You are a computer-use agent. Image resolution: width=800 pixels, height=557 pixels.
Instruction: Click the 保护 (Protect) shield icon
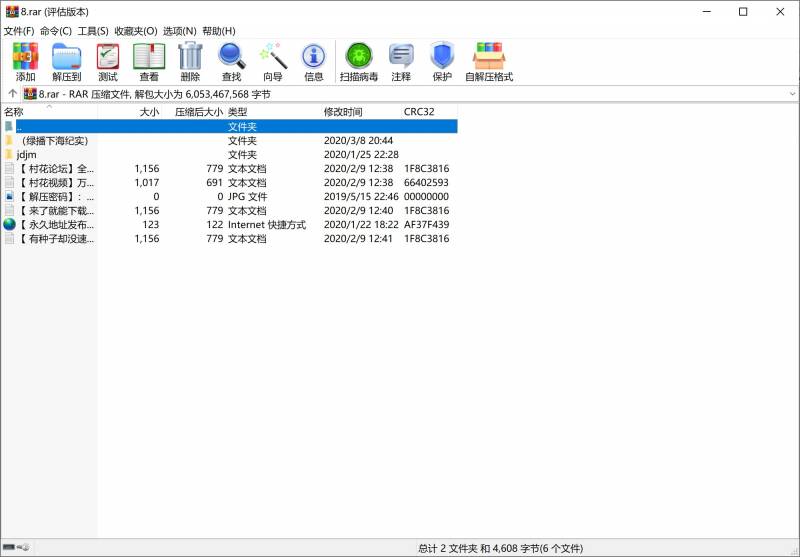click(442, 62)
